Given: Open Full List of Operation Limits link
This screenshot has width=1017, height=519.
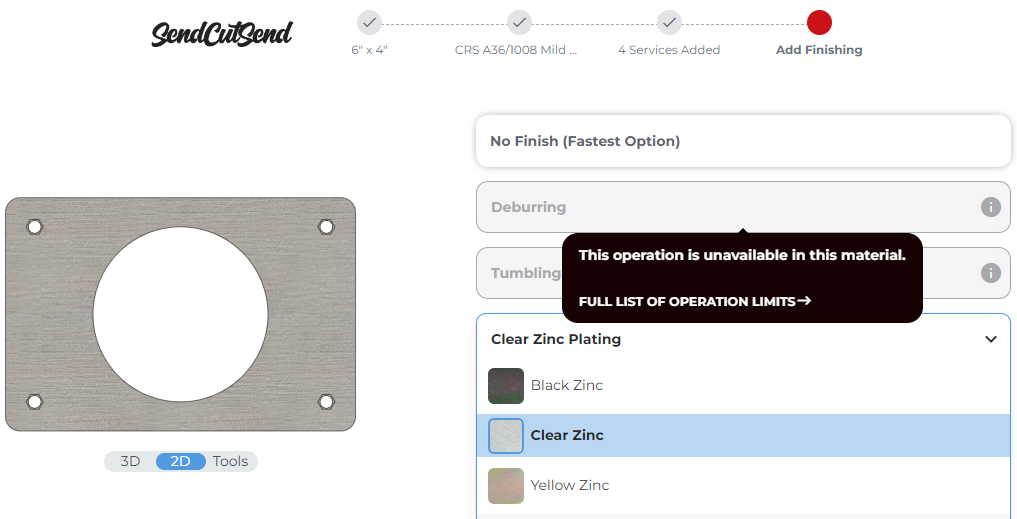Looking at the screenshot, I should (694, 301).
